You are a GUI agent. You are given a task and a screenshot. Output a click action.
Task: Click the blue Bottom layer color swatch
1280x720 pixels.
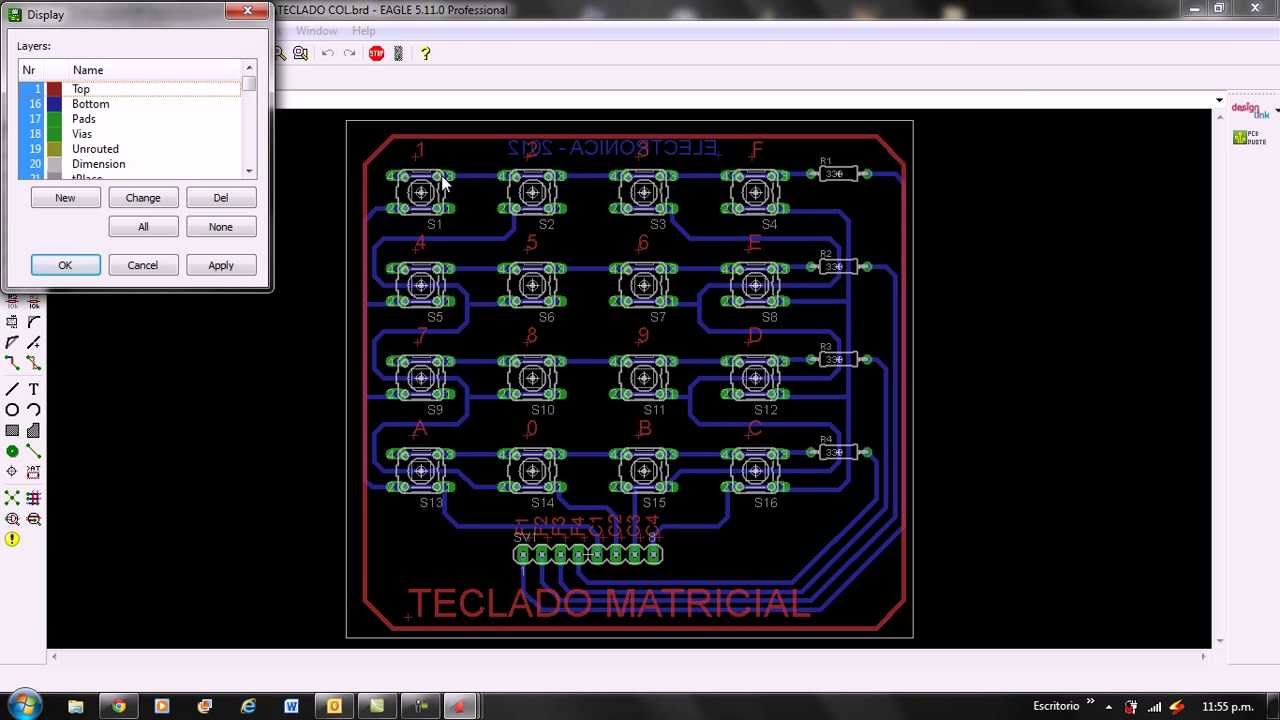[x=54, y=104]
